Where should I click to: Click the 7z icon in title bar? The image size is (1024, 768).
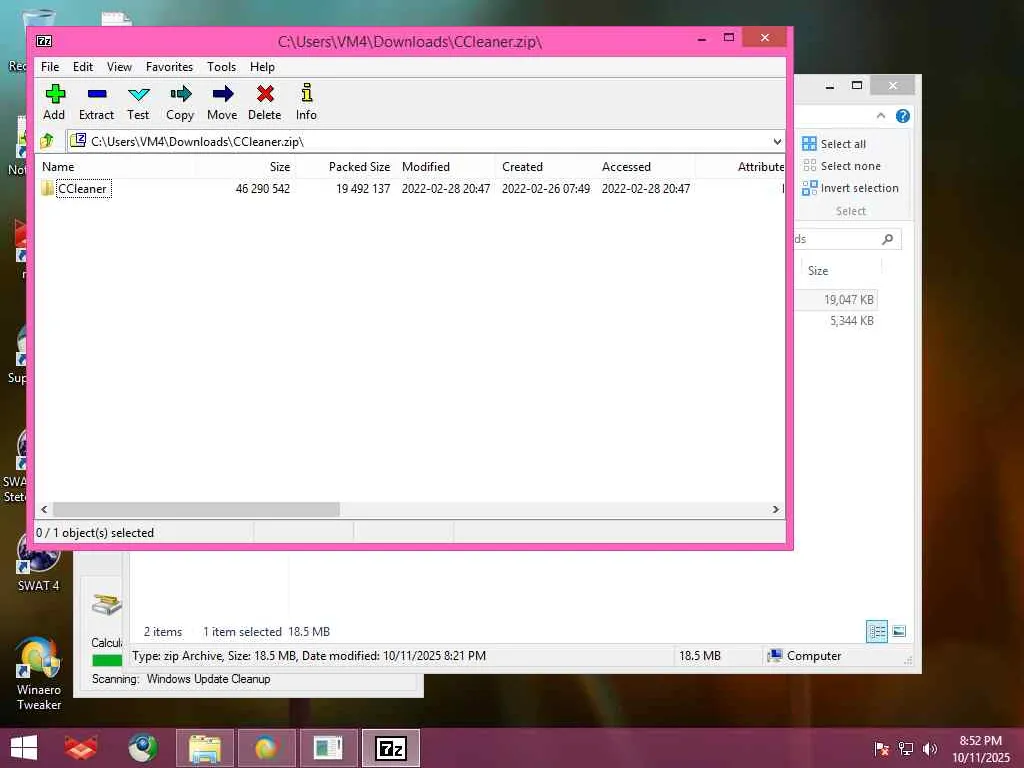click(x=44, y=41)
